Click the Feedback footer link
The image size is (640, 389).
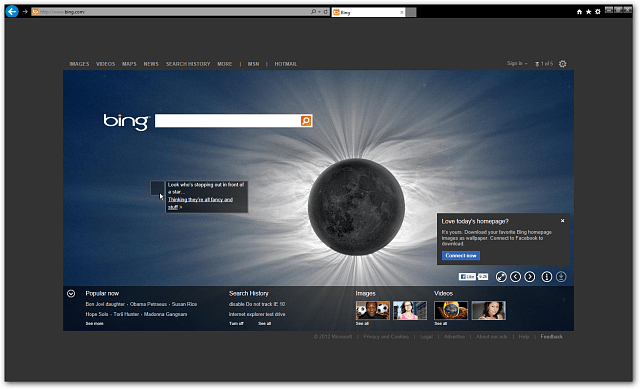[551, 337]
